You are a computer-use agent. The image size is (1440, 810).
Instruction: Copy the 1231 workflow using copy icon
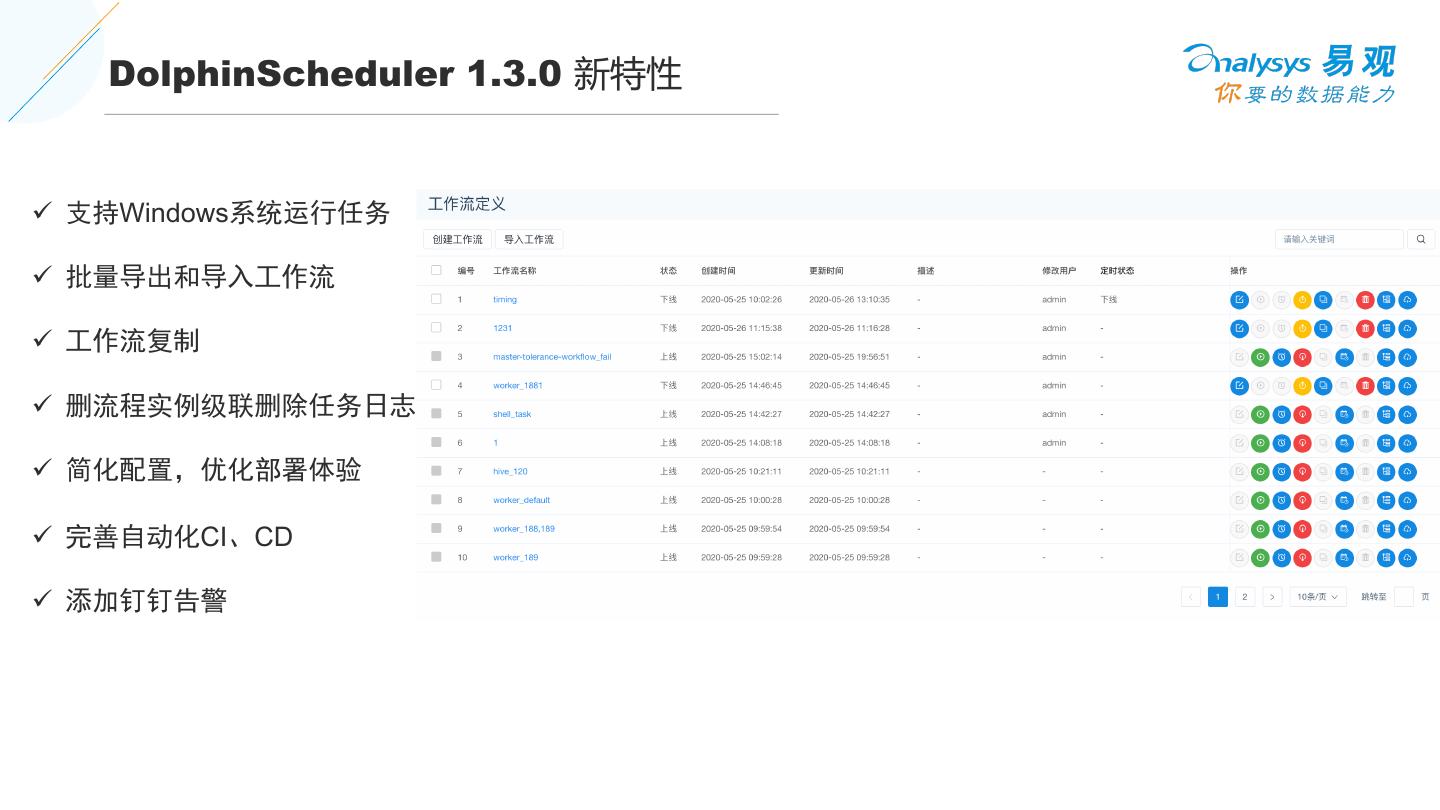pyautogui.click(x=1323, y=328)
